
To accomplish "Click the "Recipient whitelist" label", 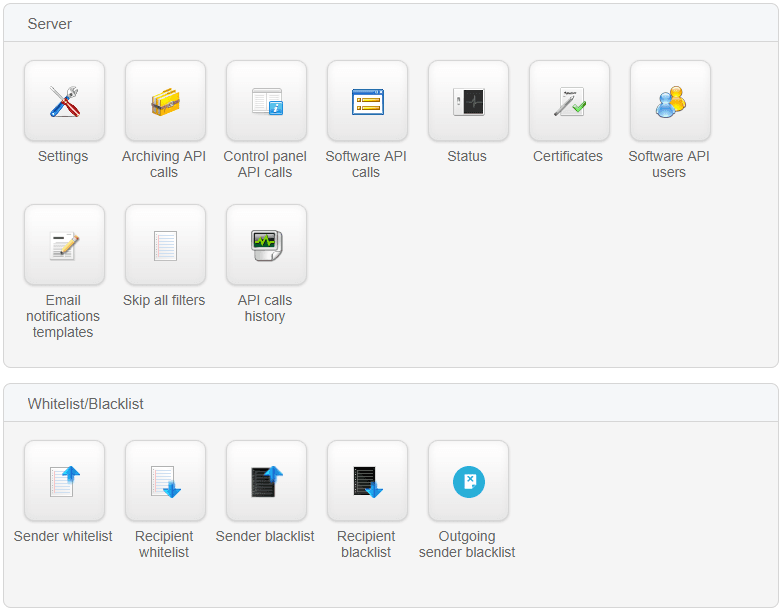I will point(164,544).
